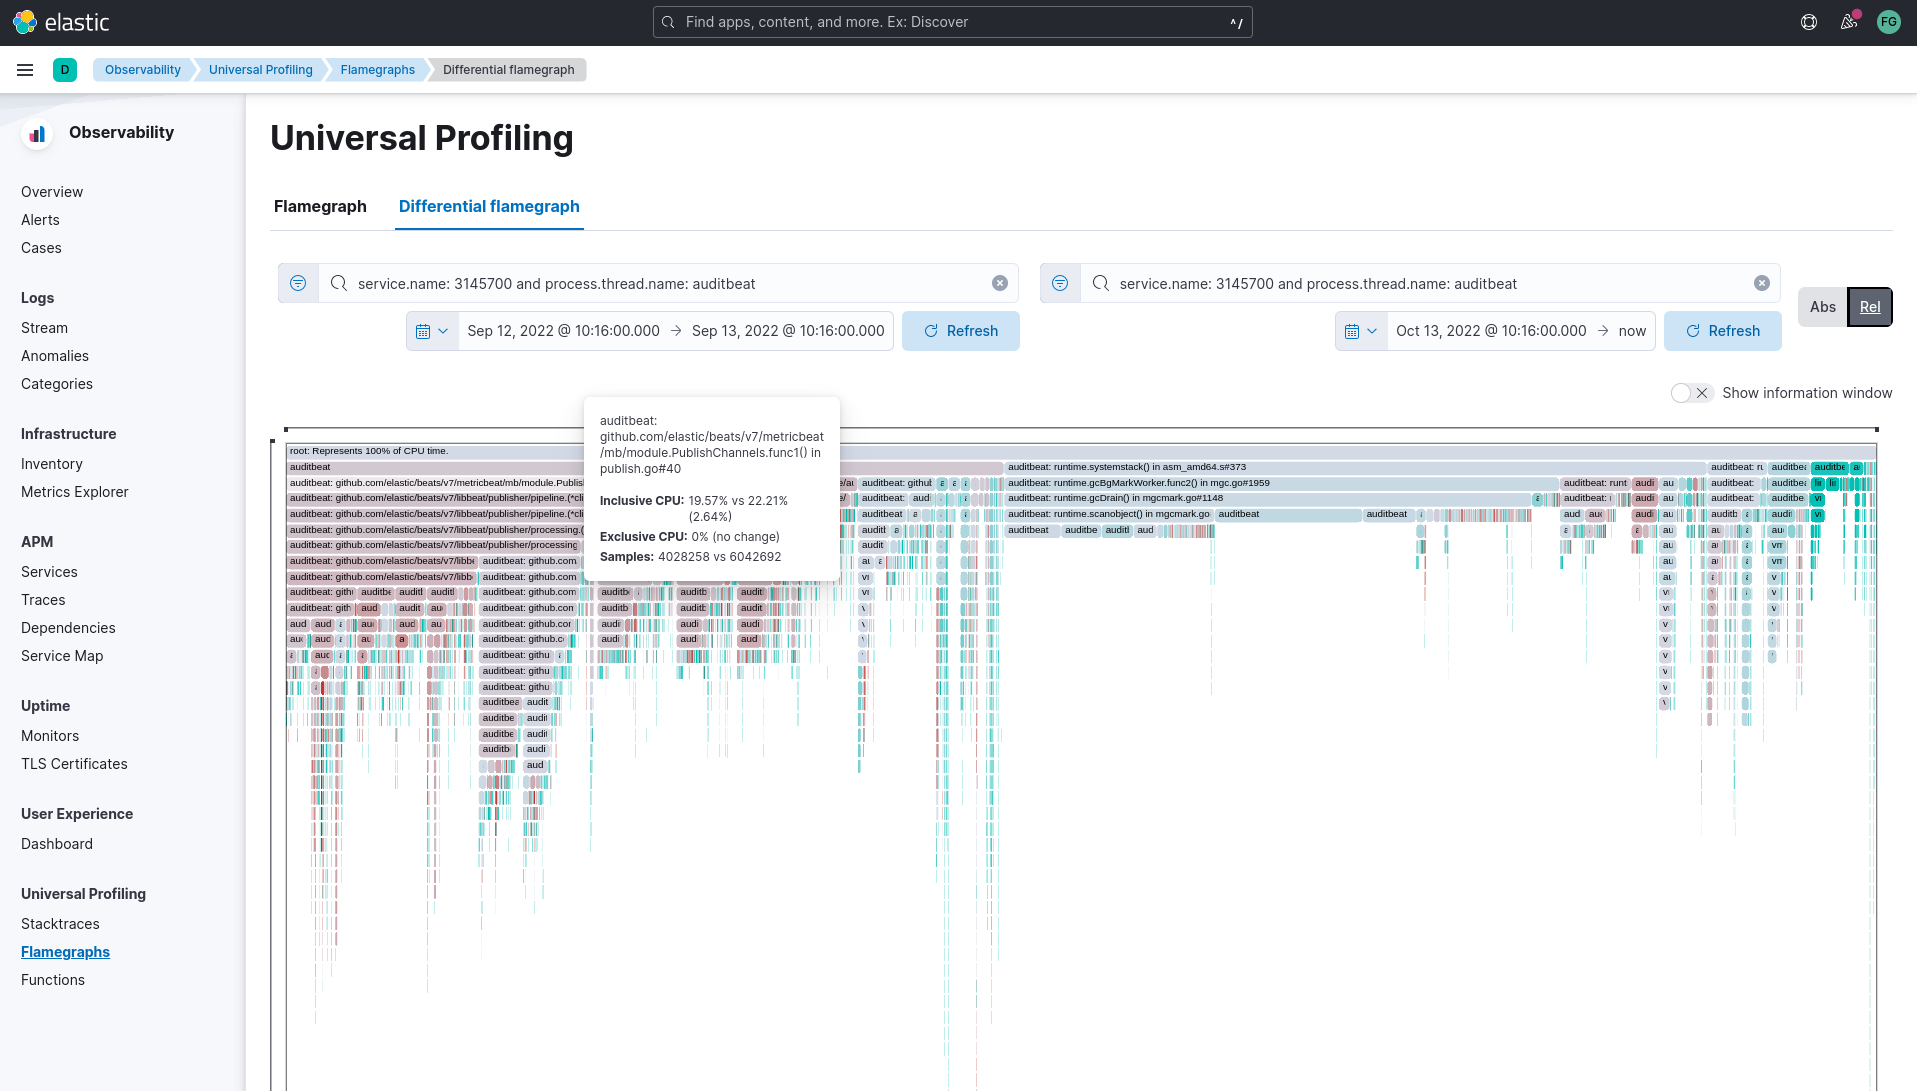Viewport: 1917px width, 1091px height.
Task: Open the FG user avatar menu
Action: pos(1888,22)
